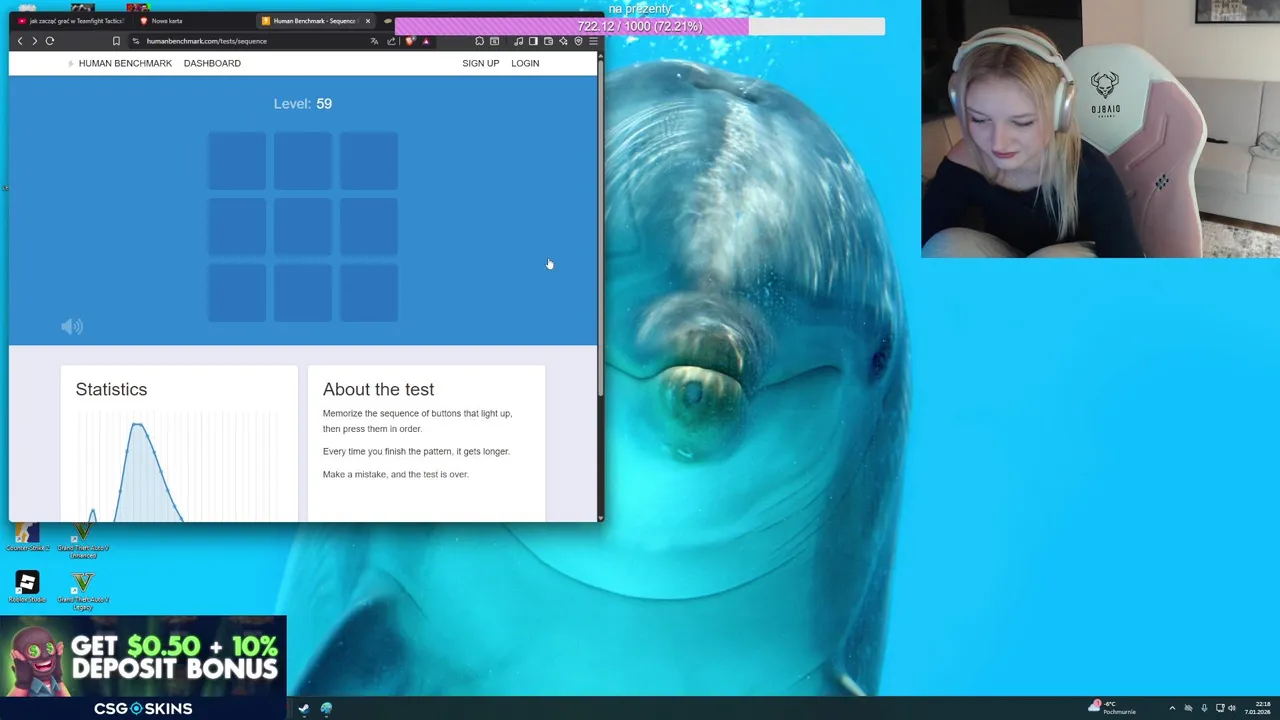Go forward in the browser
Viewport: 1280px width, 720px height.
click(x=34, y=41)
